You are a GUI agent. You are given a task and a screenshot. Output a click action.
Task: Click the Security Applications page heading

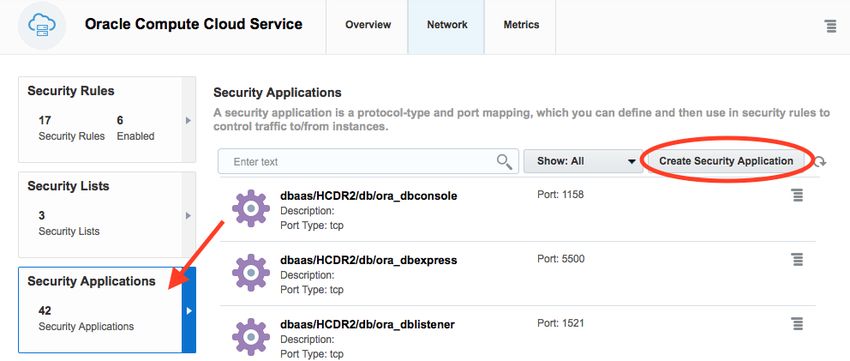tap(278, 93)
